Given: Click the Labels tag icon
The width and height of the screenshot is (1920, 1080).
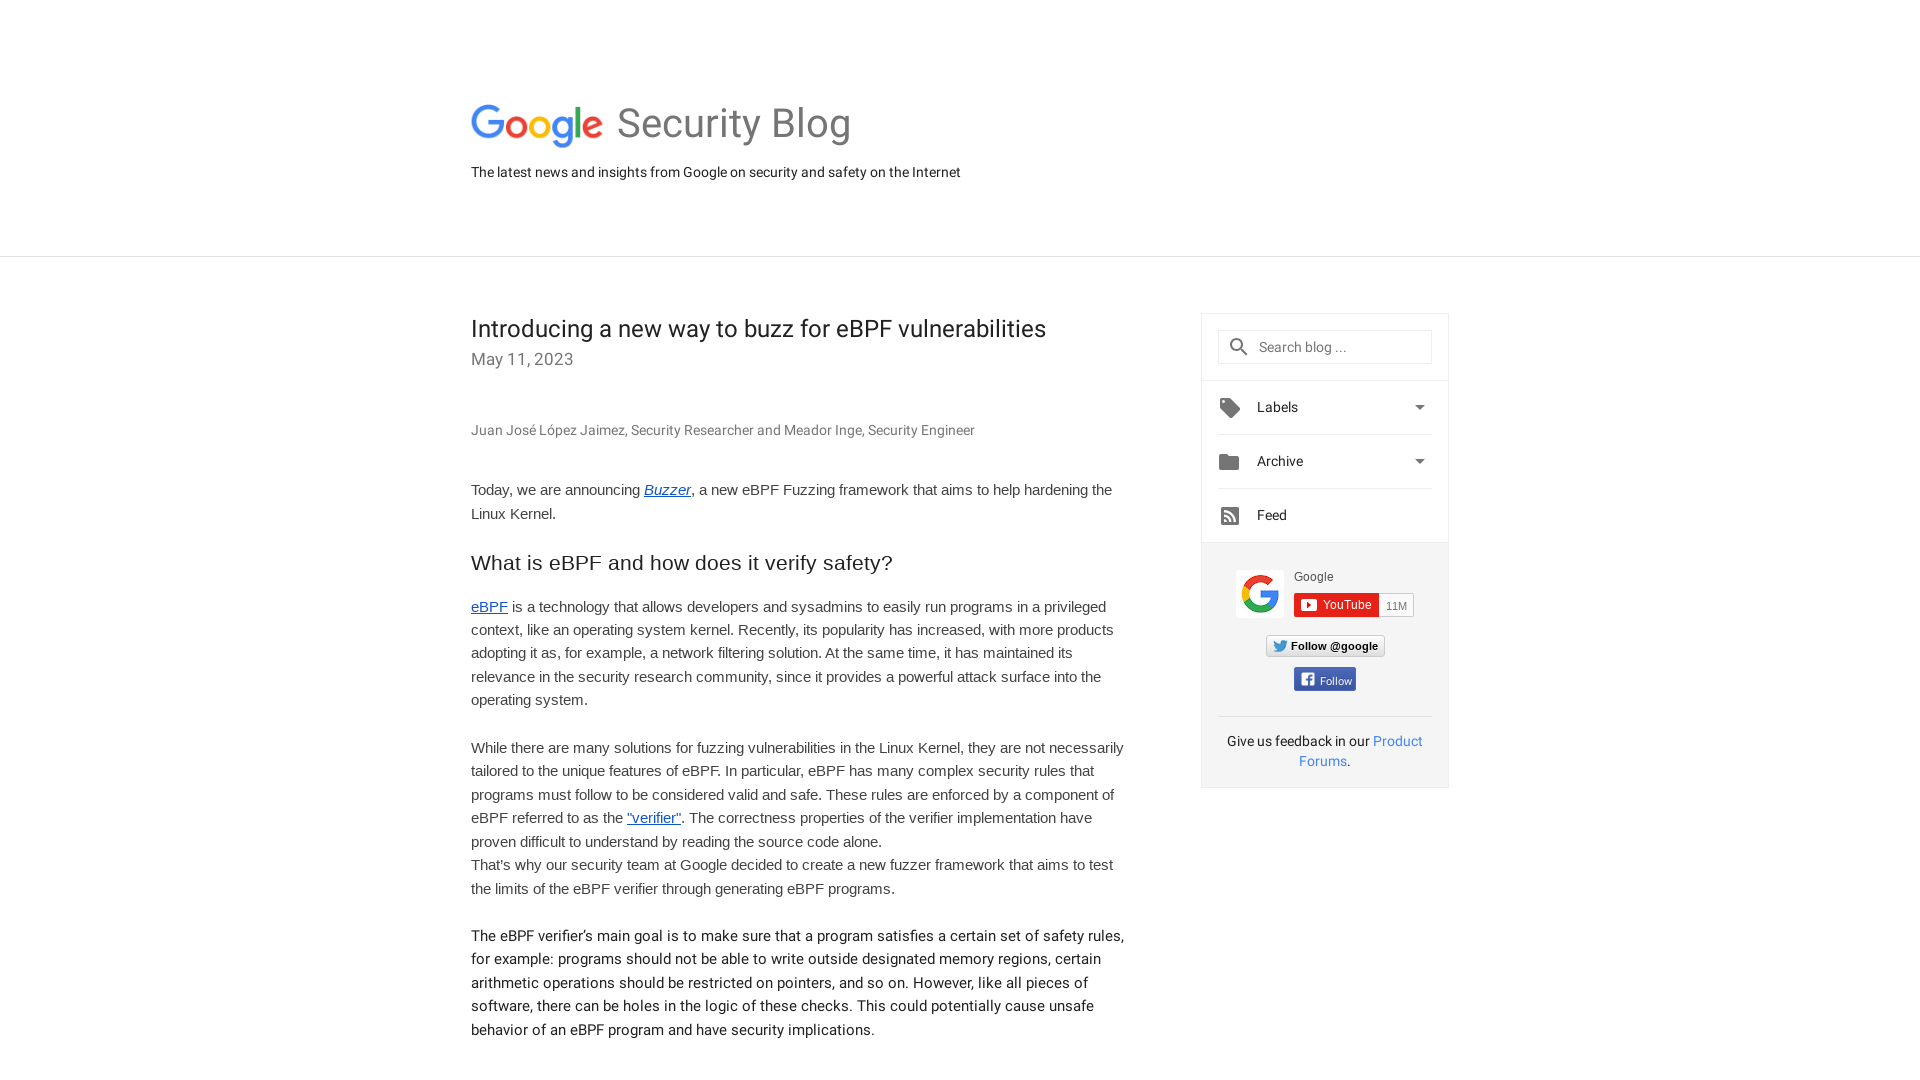Looking at the screenshot, I should [1229, 407].
